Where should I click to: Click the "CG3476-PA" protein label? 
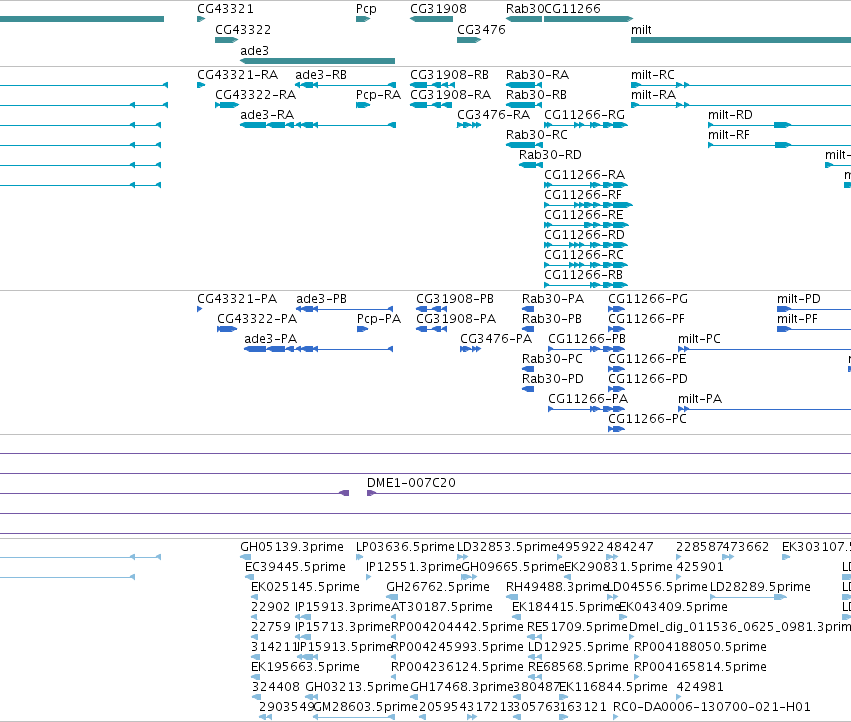pos(496,339)
